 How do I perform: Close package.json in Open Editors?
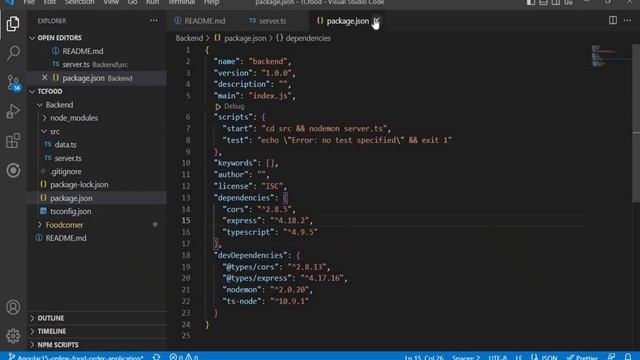tap(44, 78)
